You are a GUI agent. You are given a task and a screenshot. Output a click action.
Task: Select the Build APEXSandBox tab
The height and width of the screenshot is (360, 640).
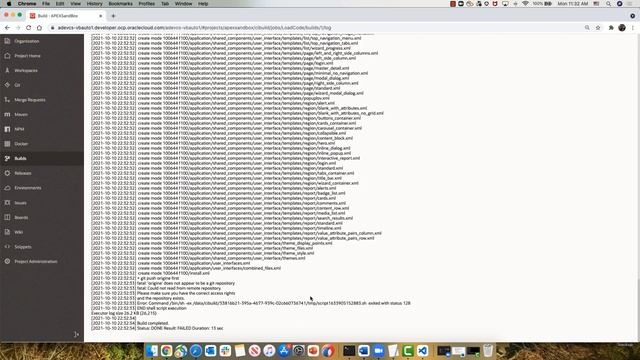pos(65,16)
